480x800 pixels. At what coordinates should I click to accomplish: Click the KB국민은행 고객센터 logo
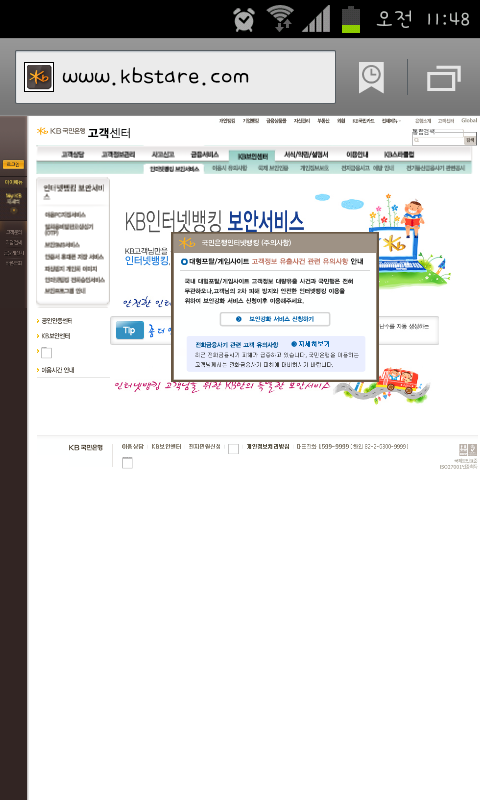pos(84,132)
